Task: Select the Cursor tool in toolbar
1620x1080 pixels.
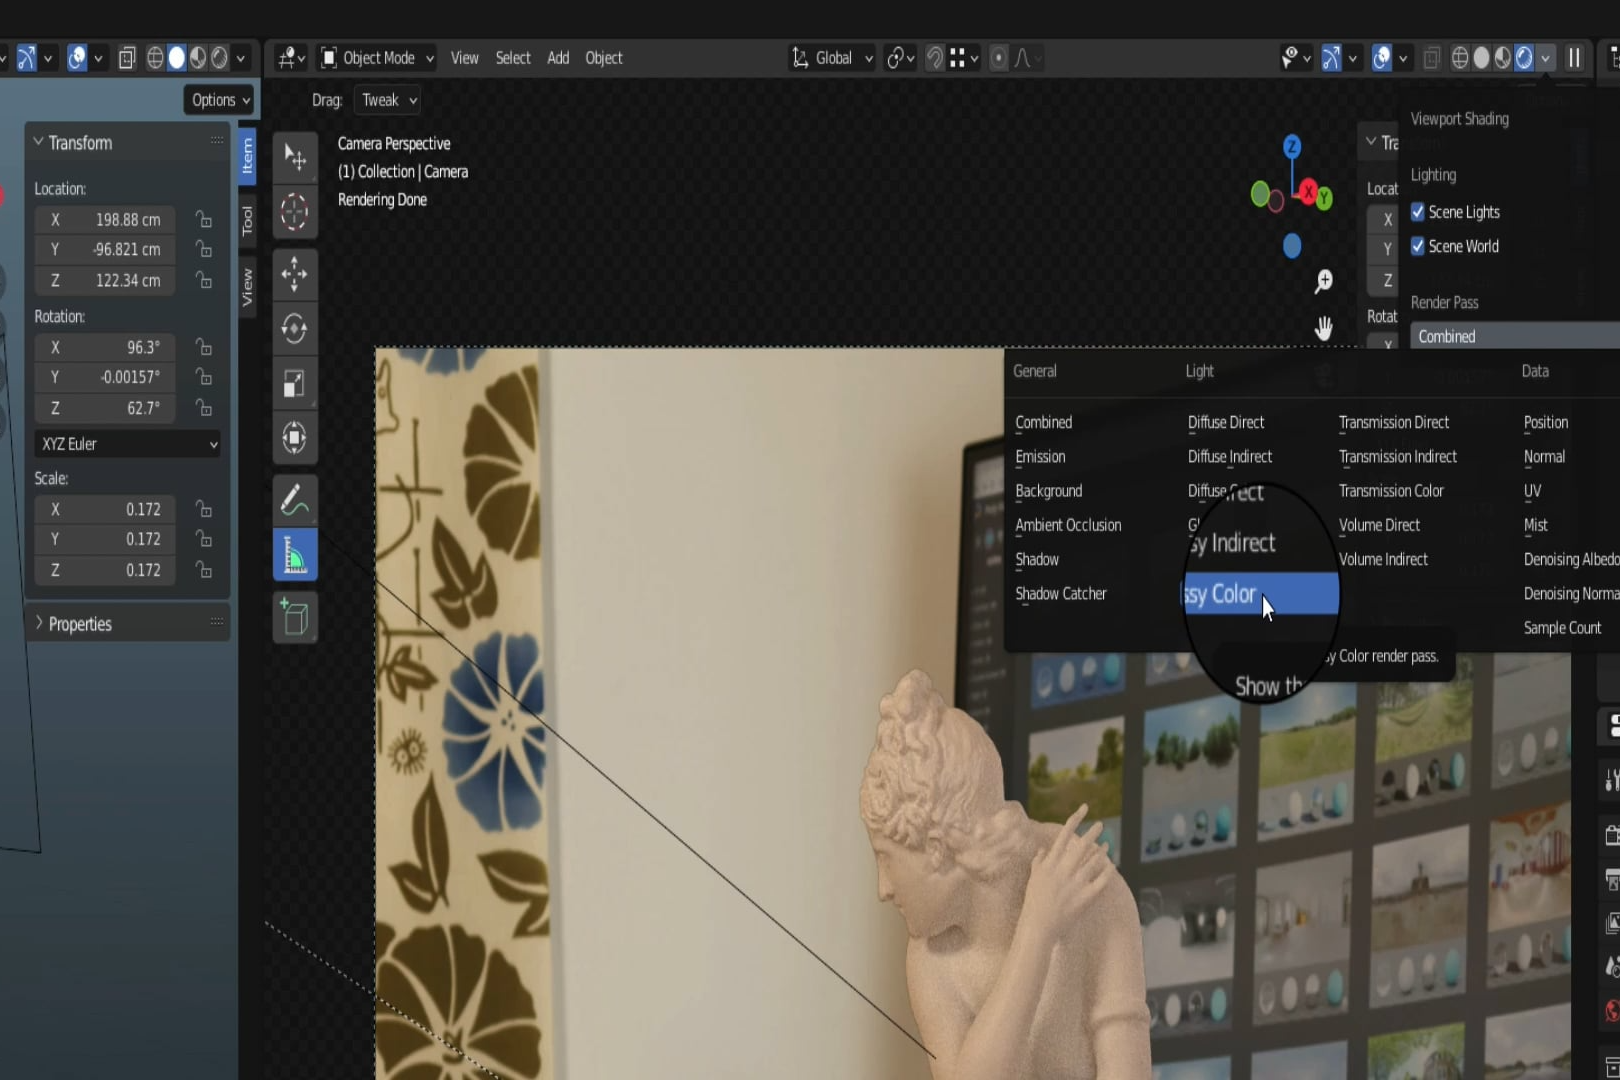Action: click(x=294, y=212)
